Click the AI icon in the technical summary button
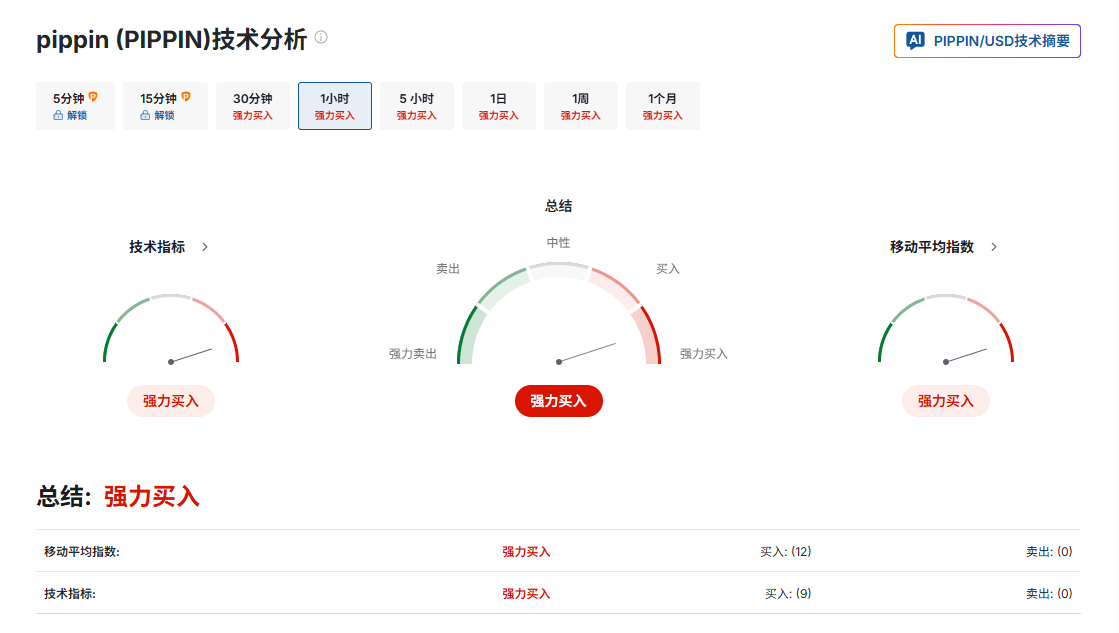Viewport: 1119px width, 633px height. coord(915,41)
